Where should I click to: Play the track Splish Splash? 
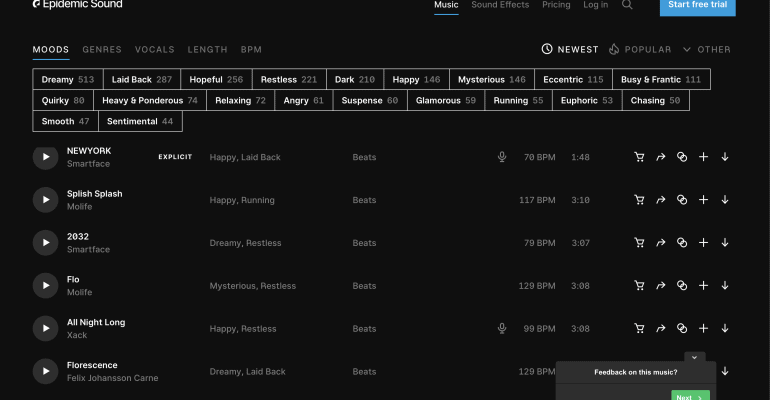pyautogui.click(x=46, y=200)
